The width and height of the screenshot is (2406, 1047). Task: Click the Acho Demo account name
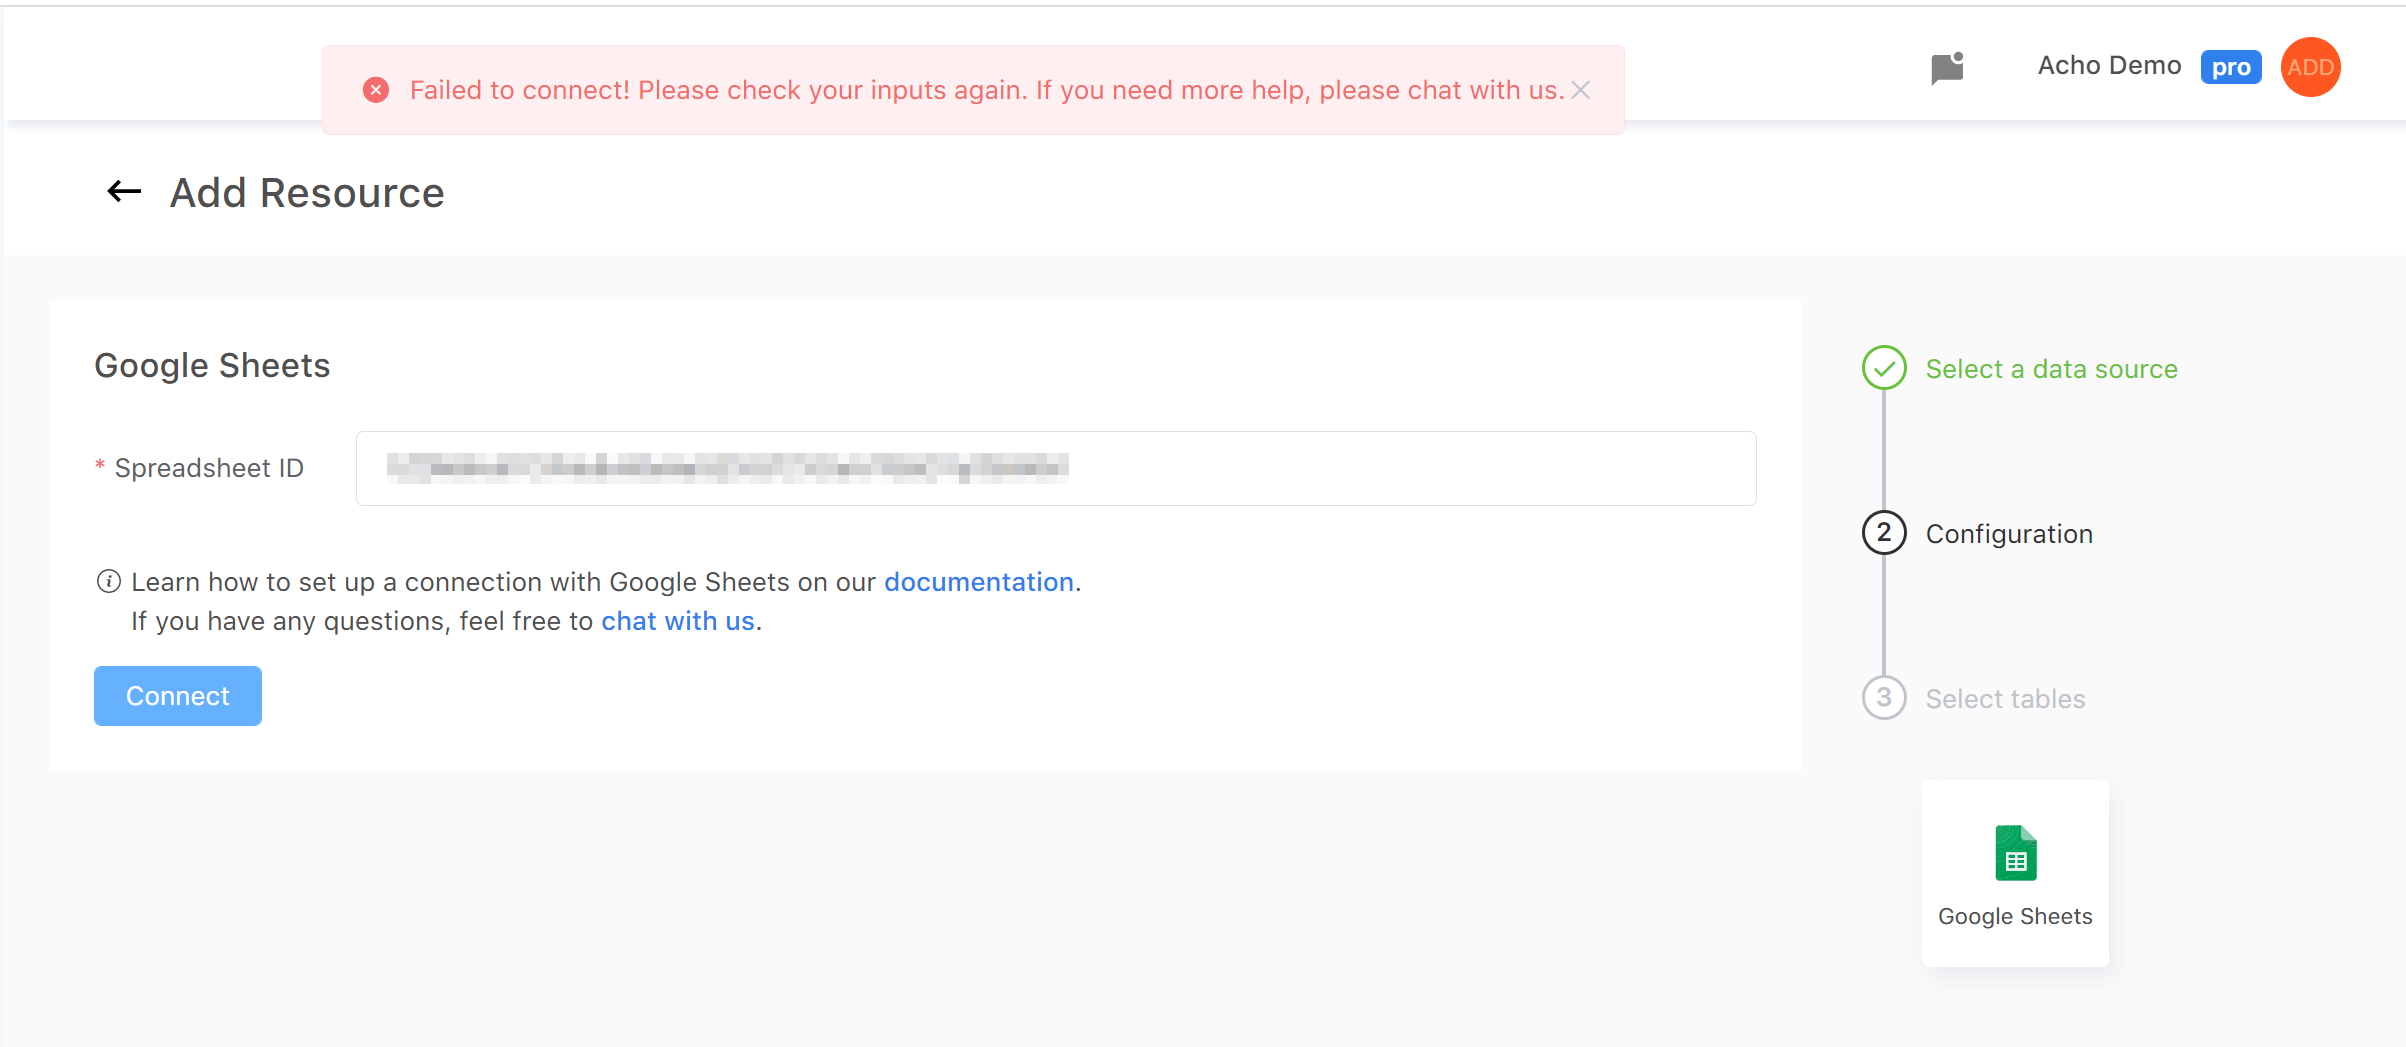tap(2109, 66)
